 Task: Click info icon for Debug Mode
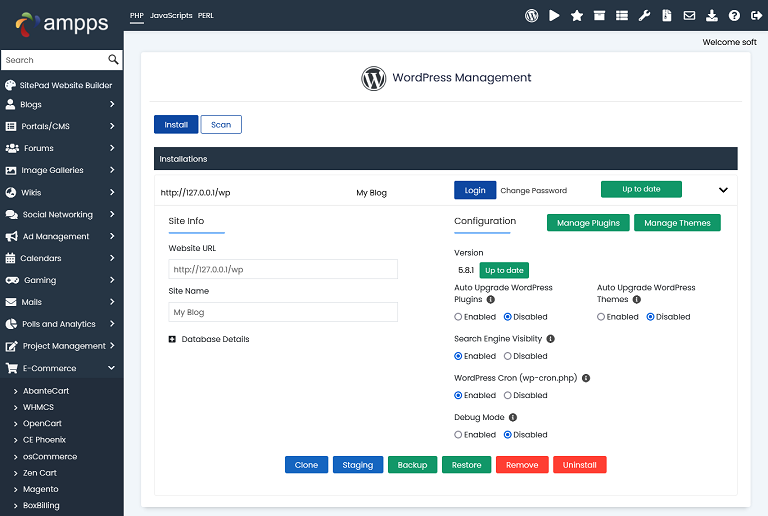(513, 417)
